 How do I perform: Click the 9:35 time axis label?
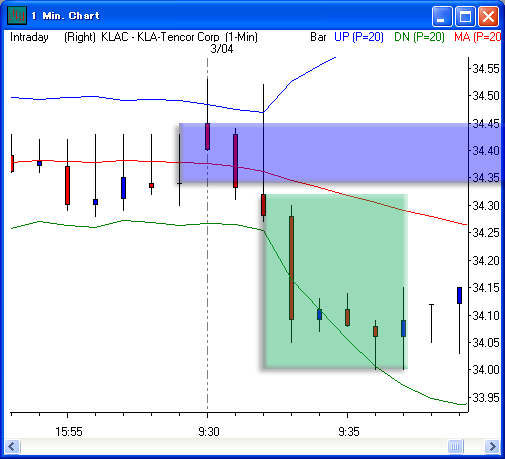tap(349, 432)
